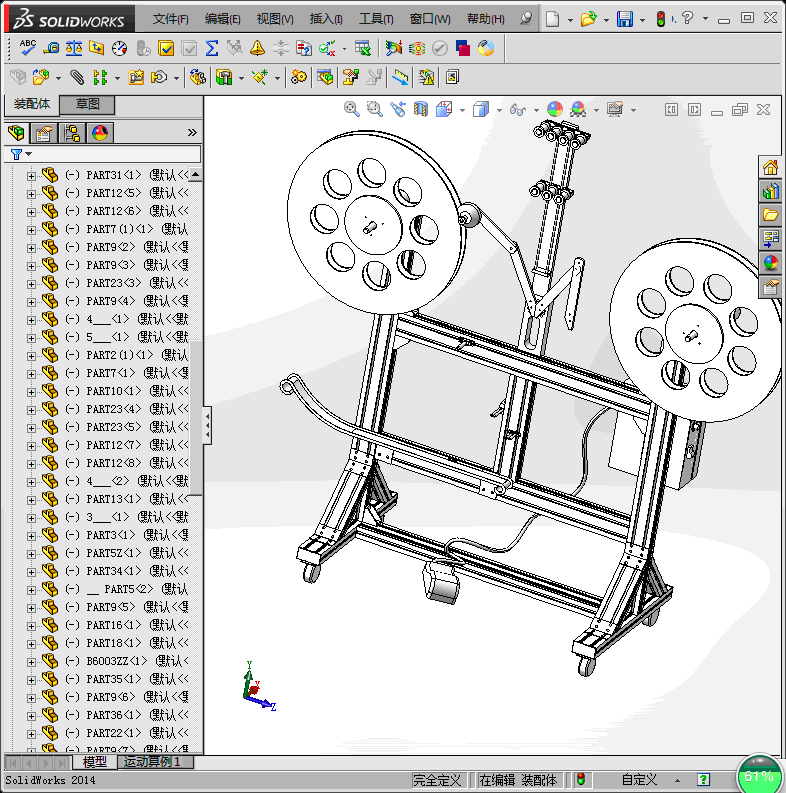The height and width of the screenshot is (793, 786).
Task: Open the 插入(I) menu
Action: pos(326,19)
